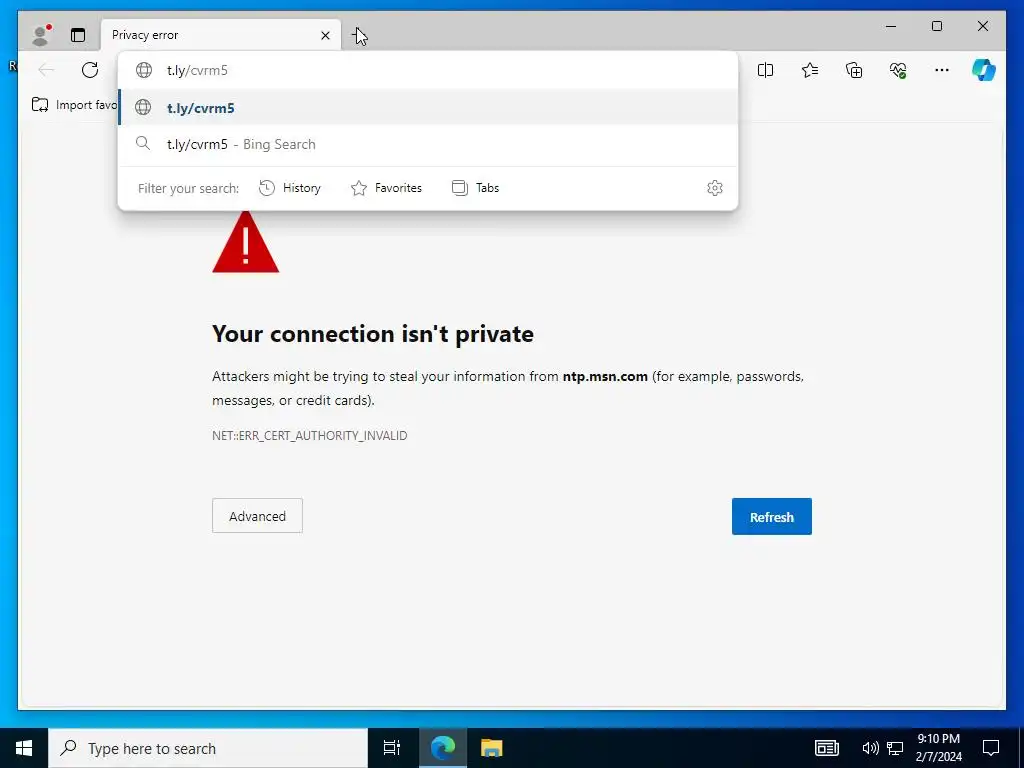This screenshot has height=768, width=1024.
Task: Click the globe icon in the address bar
Action: click(x=144, y=70)
